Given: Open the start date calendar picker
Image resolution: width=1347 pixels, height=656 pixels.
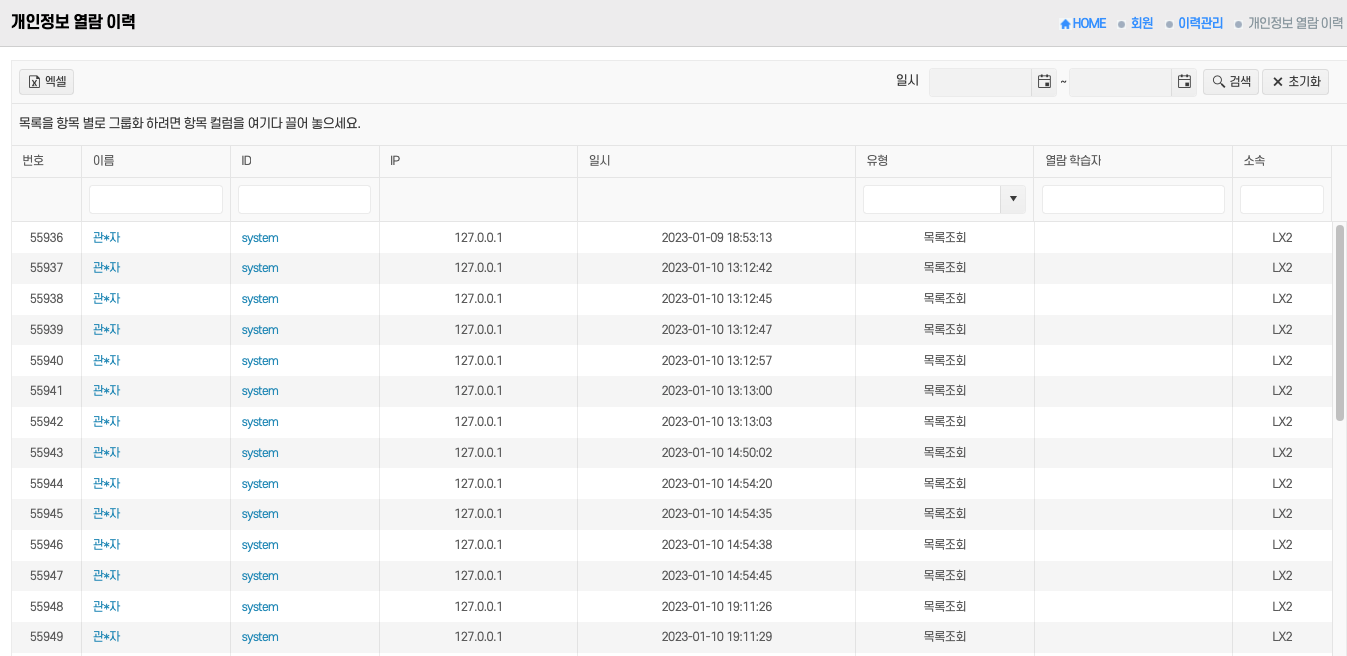Looking at the screenshot, I should pos(1044,82).
